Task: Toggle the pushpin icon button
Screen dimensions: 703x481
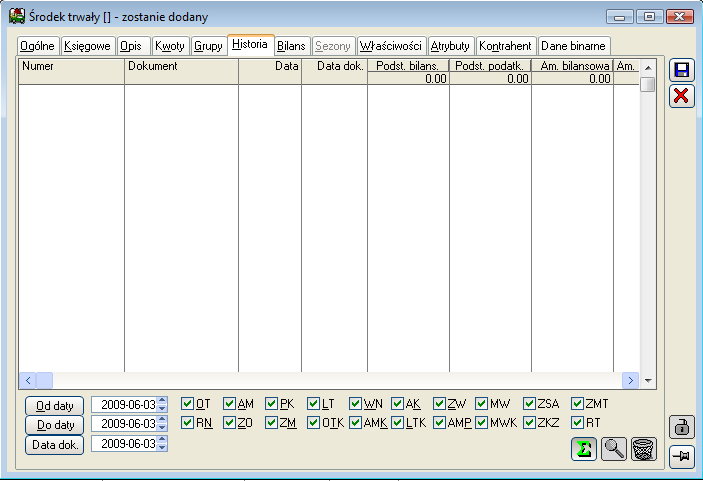Action: point(681,457)
